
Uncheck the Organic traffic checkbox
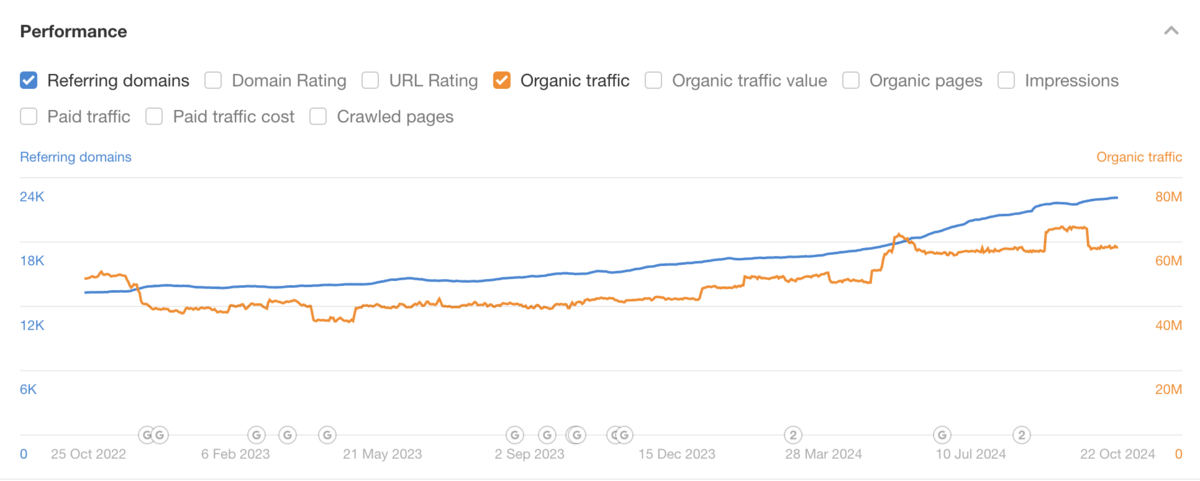click(502, 80)
